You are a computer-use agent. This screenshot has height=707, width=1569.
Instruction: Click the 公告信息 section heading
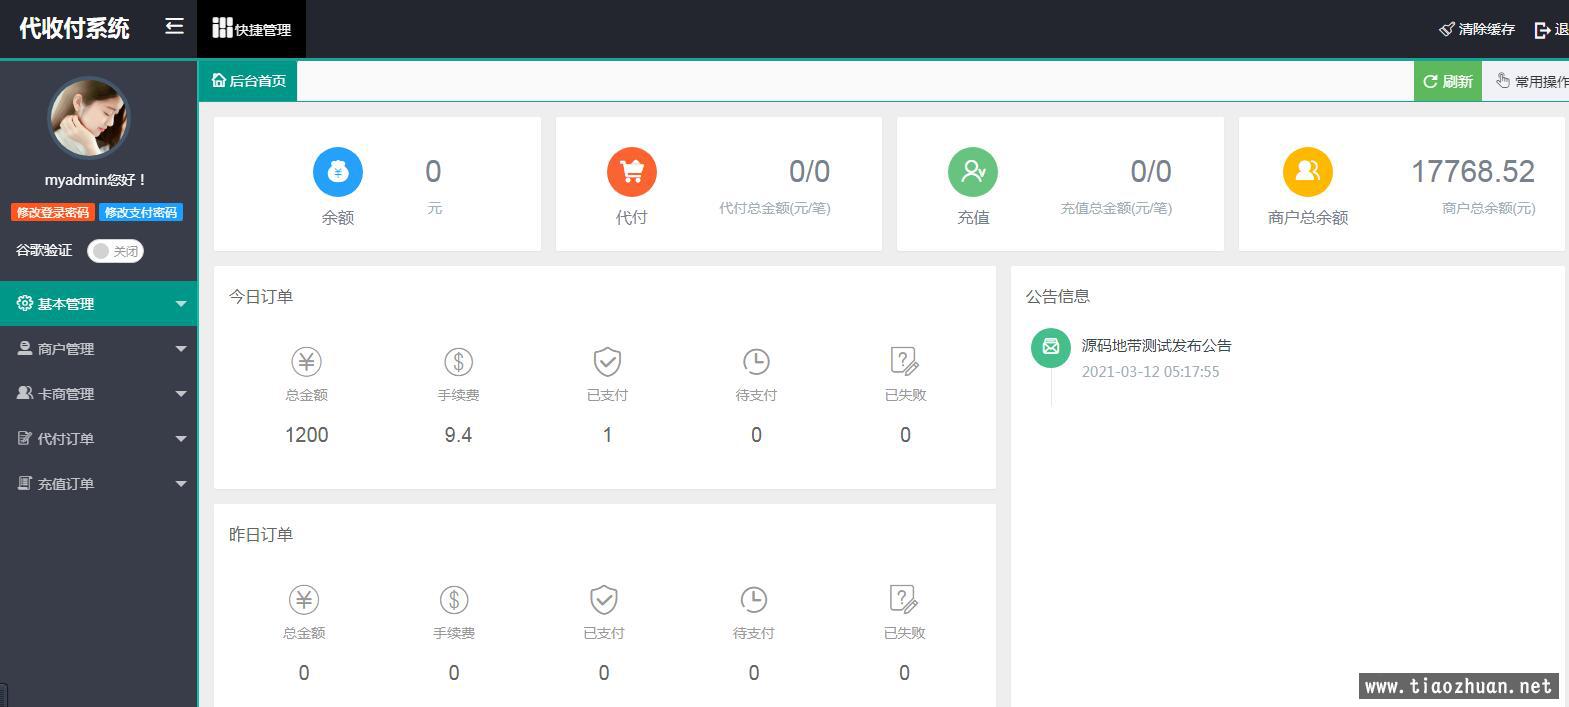tap(1058, 297)
